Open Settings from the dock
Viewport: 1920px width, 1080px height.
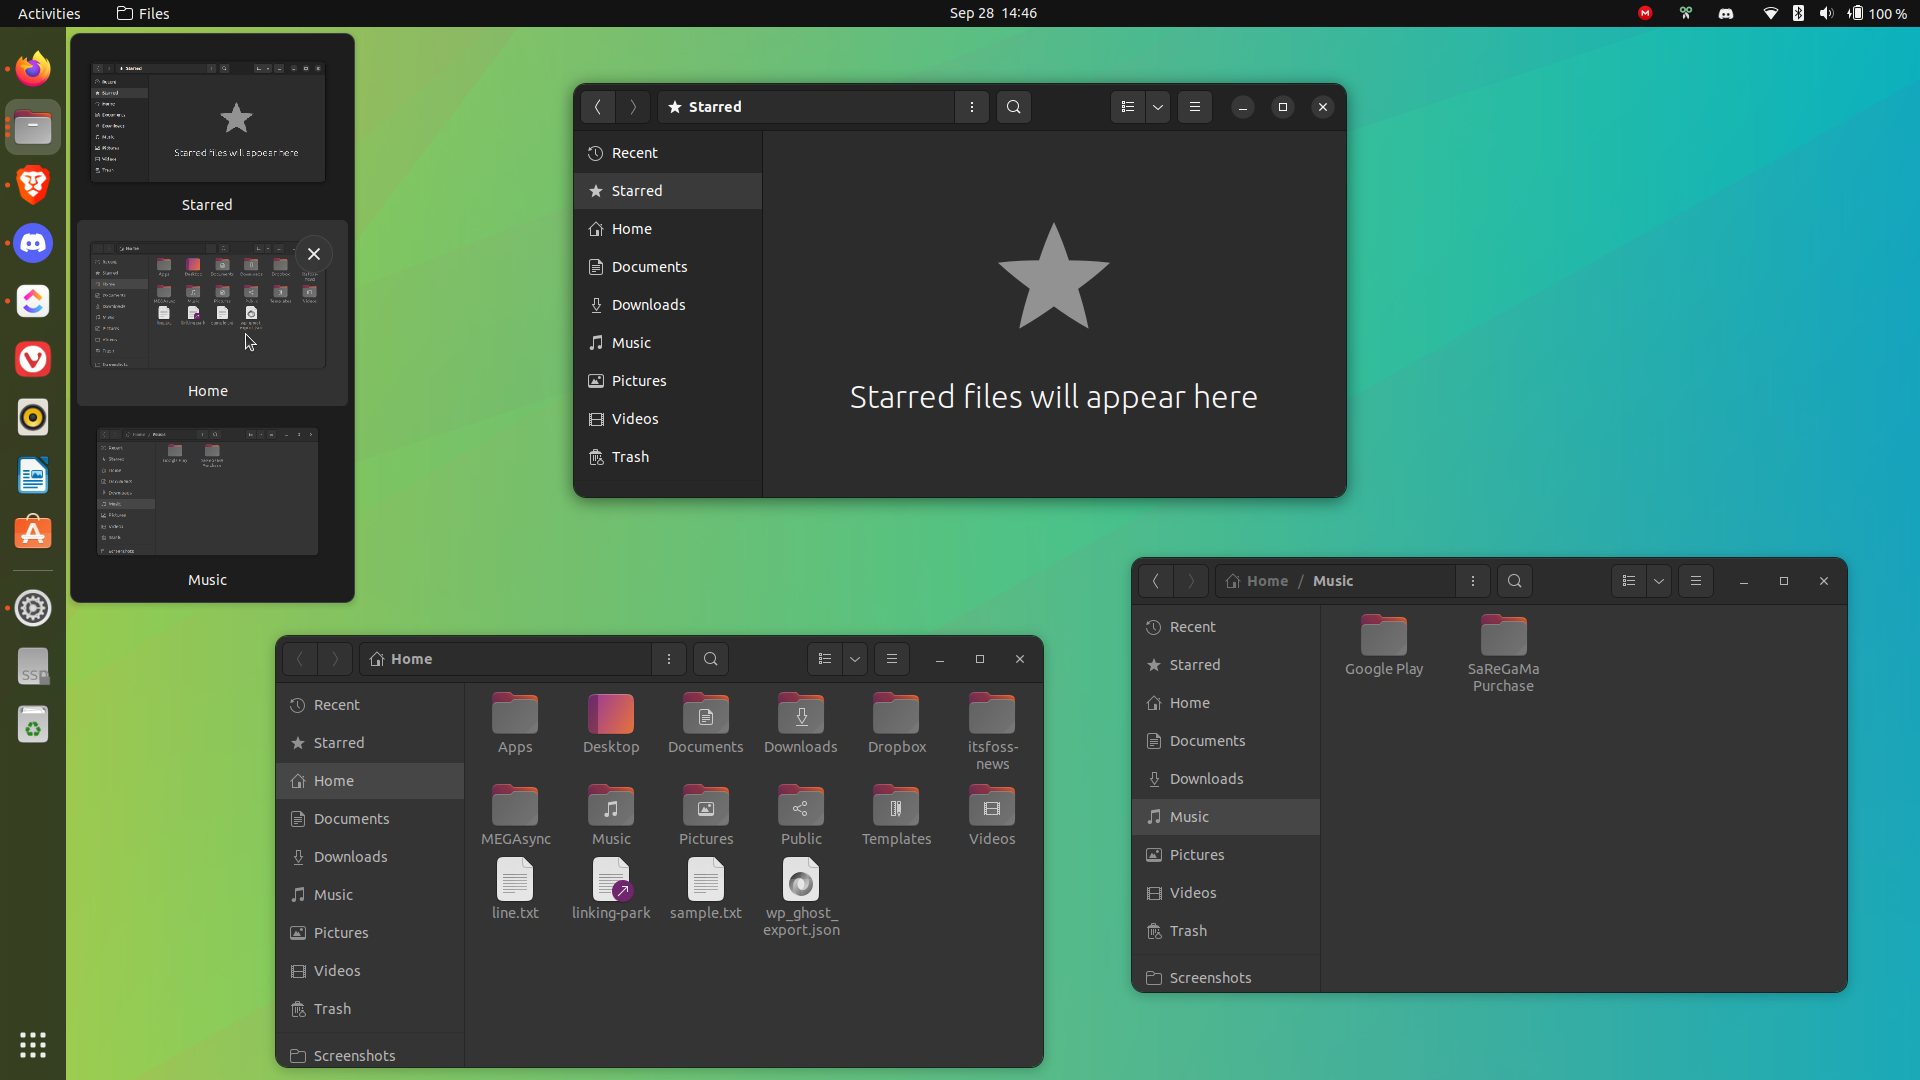[33, 608]
